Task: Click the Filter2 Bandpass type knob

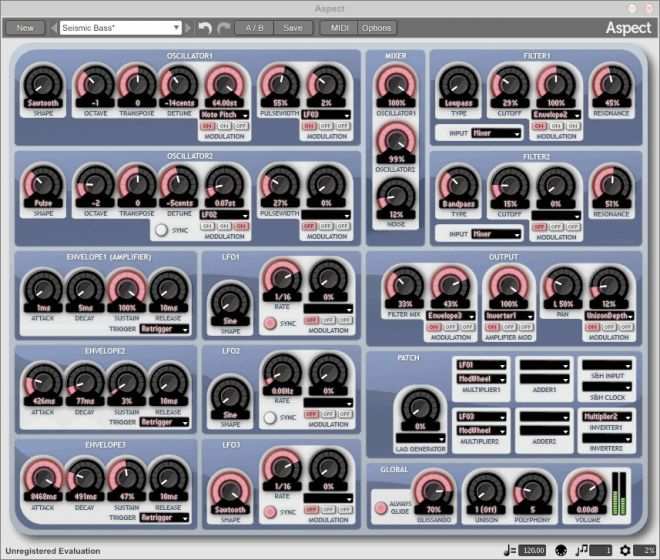Action: click(458, 184)
